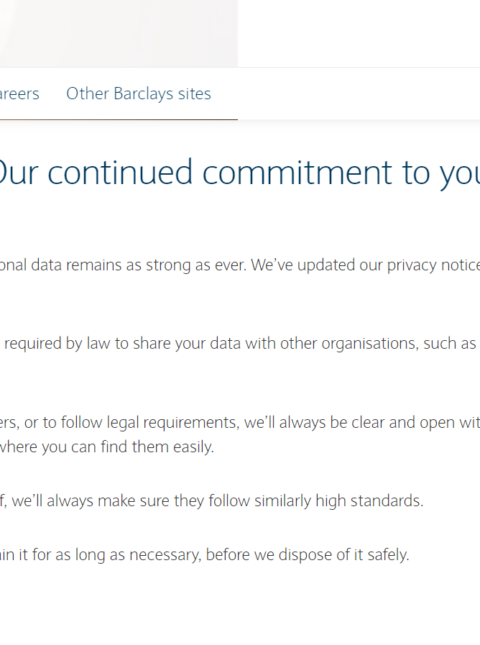This screenshot has height=645, width=480.
Task: Click the sentence about similarly high standards
Action: tap(211, 501)
